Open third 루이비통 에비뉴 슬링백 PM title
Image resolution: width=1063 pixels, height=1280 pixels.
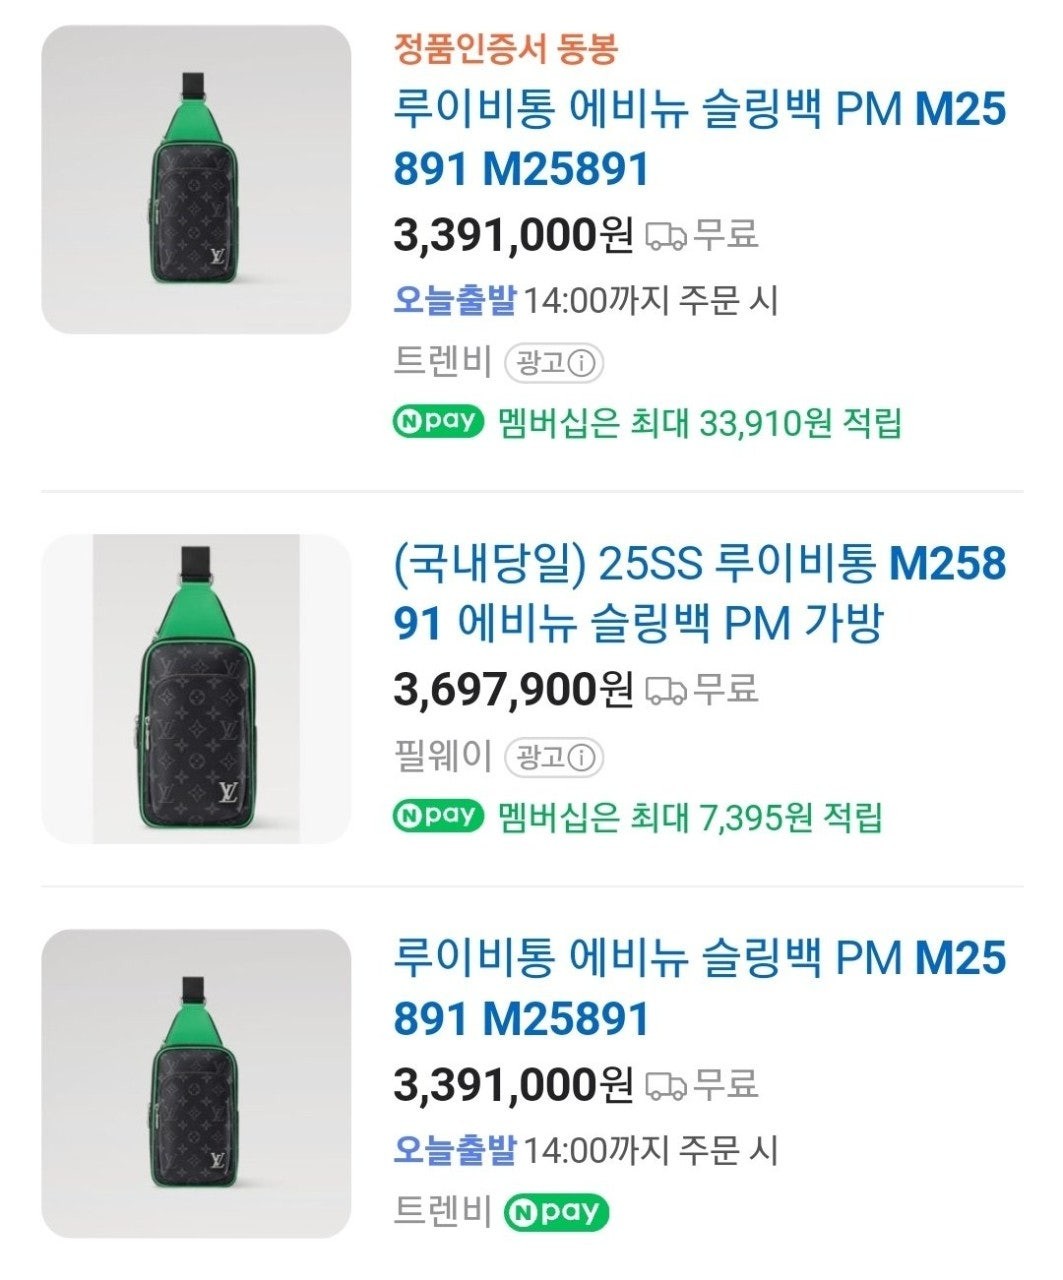[x=699, y=988]
